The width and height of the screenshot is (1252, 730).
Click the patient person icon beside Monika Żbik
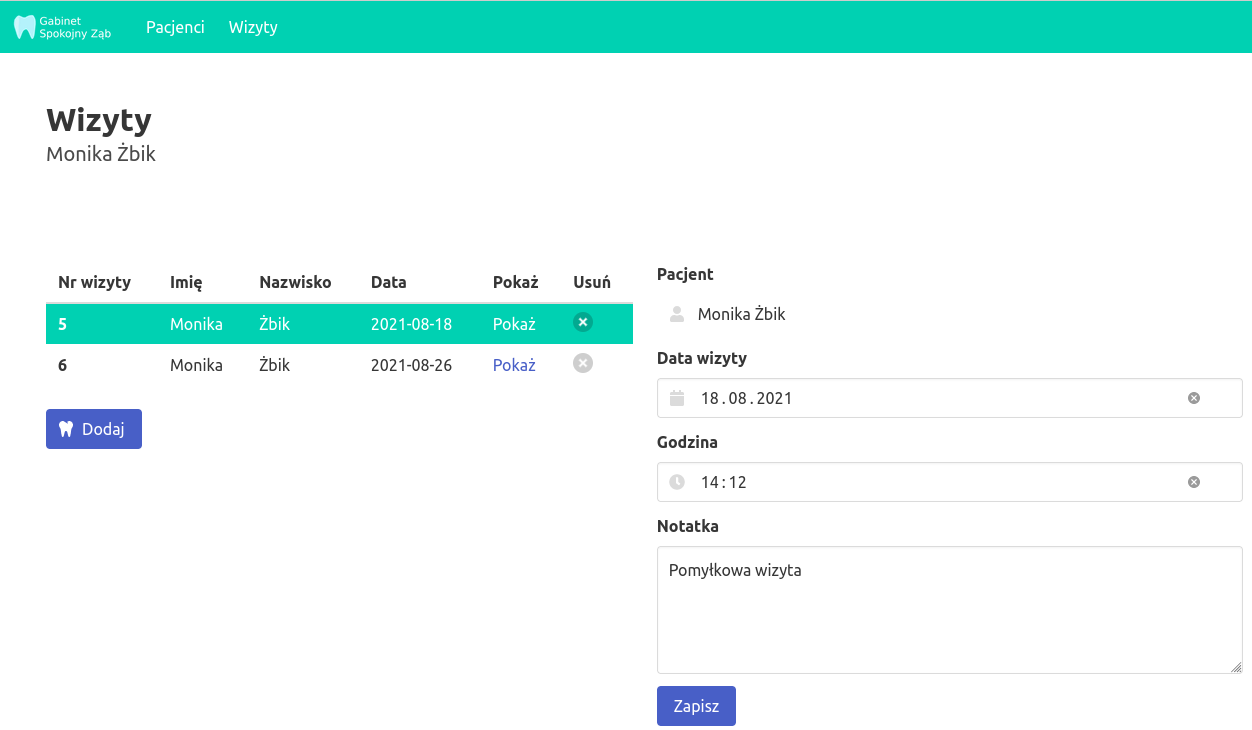[x=677, y=314]
